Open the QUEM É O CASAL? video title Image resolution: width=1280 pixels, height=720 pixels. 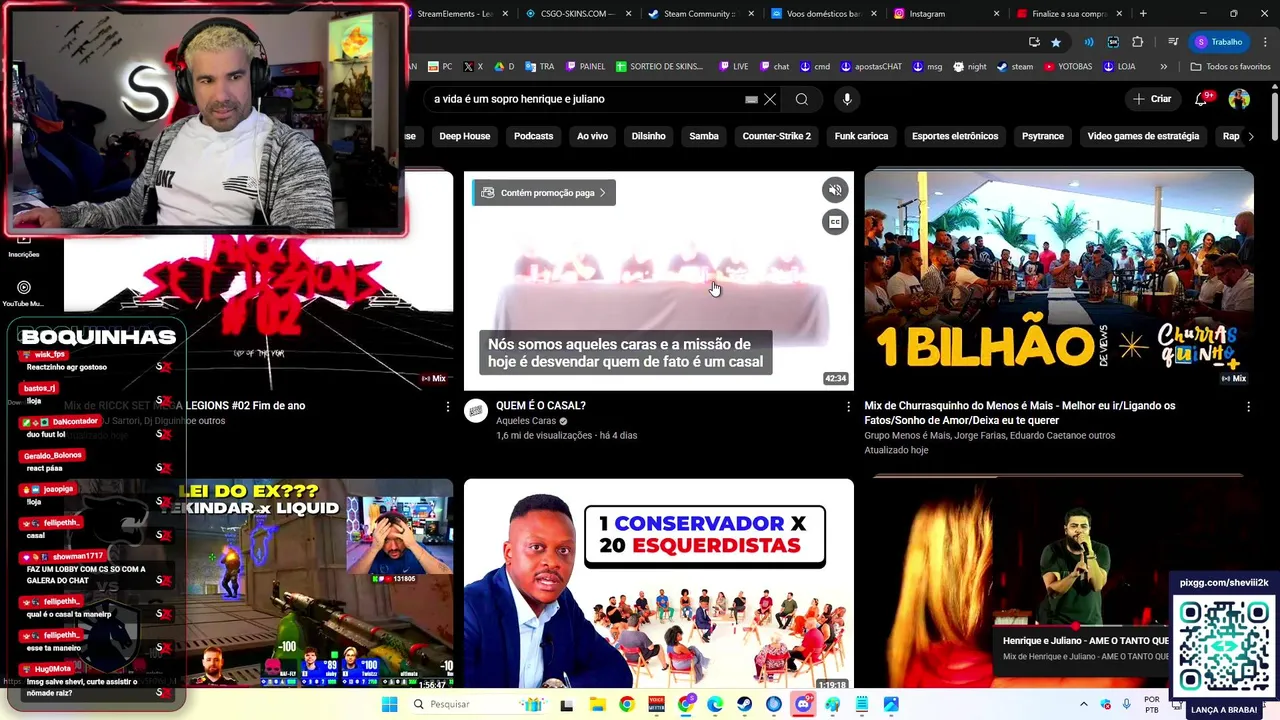(x=541, y=406)
